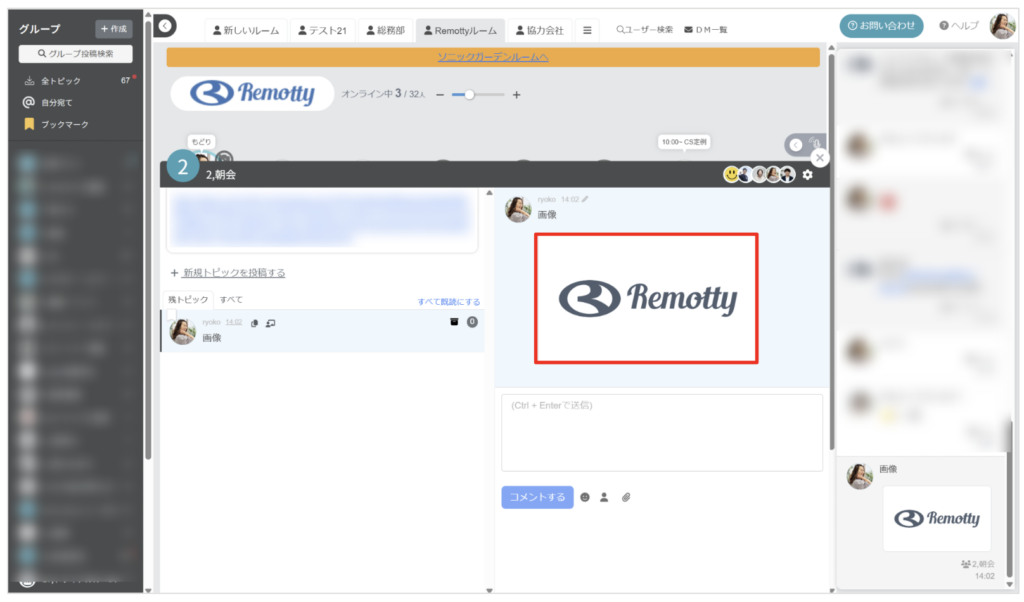Click the share-screen icon on ryoko's topic
Screen dimensions: 1024x602
click(270, 323)
